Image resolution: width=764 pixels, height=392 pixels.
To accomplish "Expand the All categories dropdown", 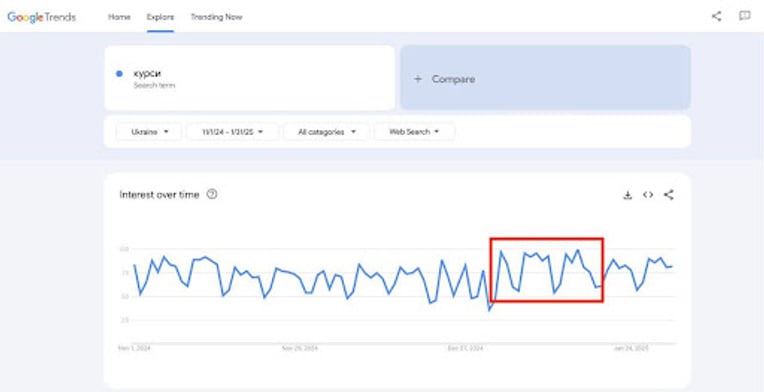I will (326, 132).
